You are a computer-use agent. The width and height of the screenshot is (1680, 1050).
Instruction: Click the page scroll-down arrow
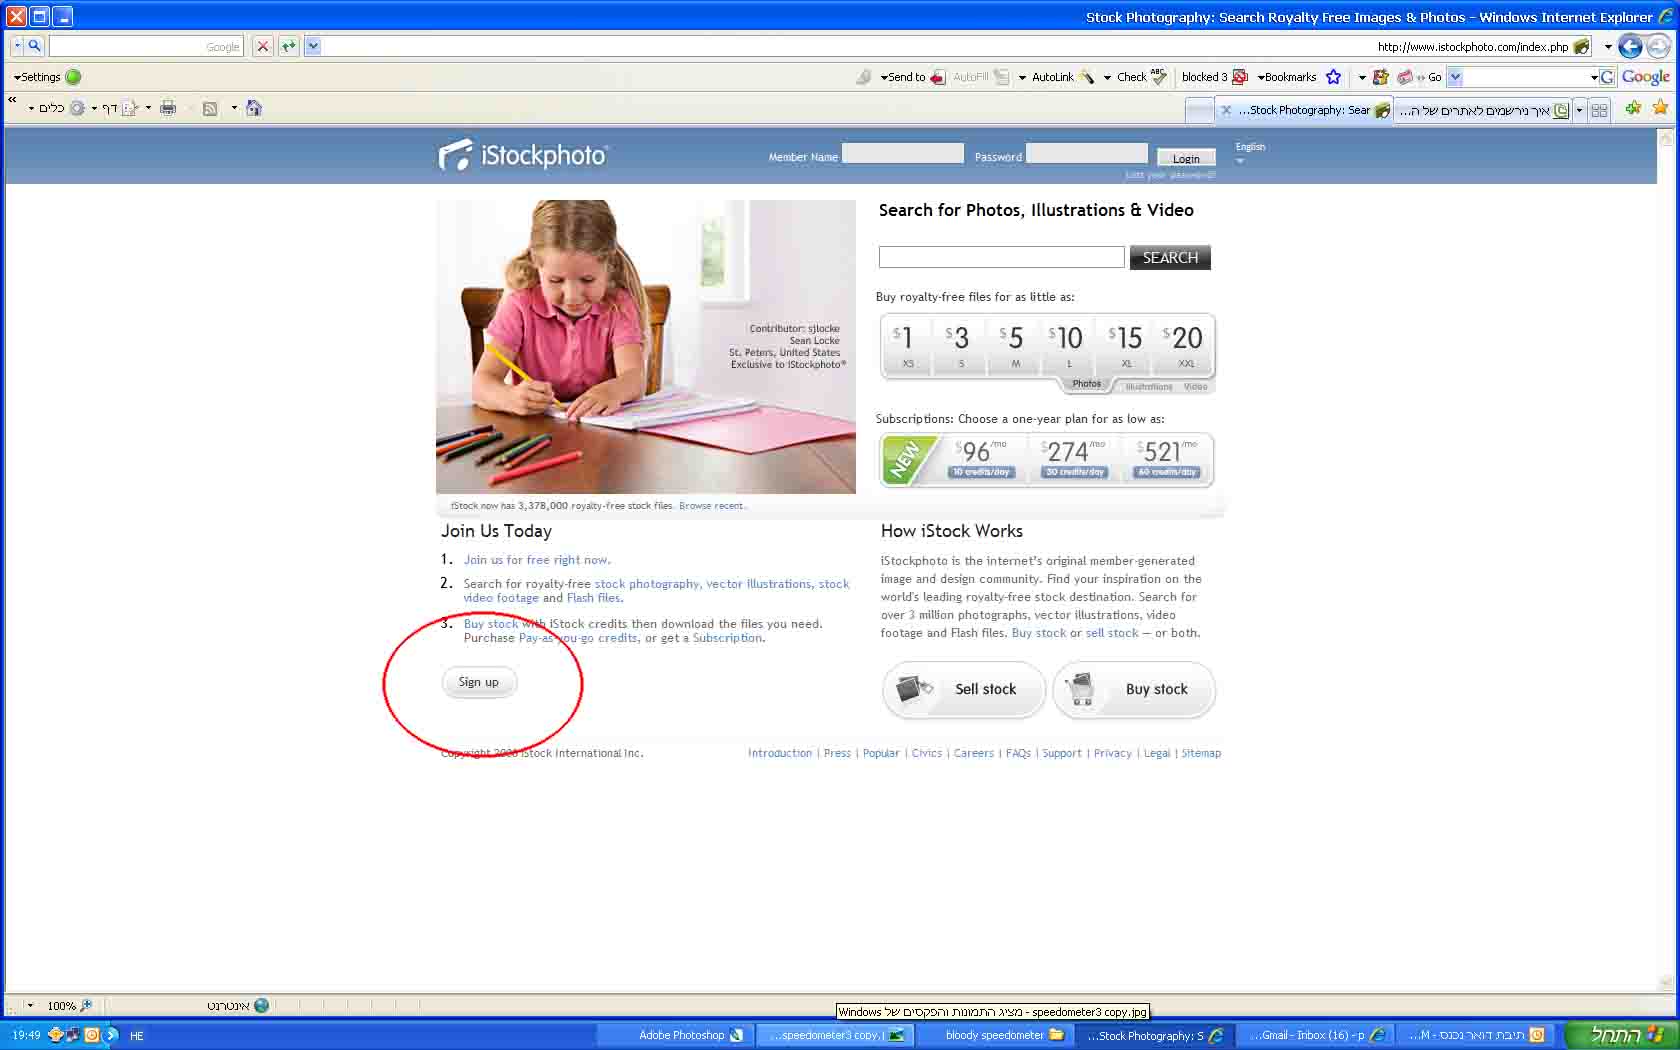click(1665, 983)
